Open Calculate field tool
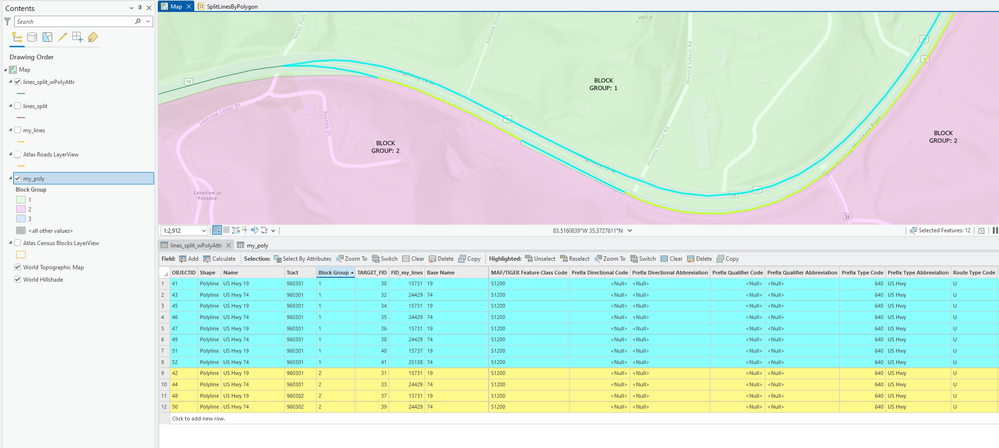 [219, 259]
